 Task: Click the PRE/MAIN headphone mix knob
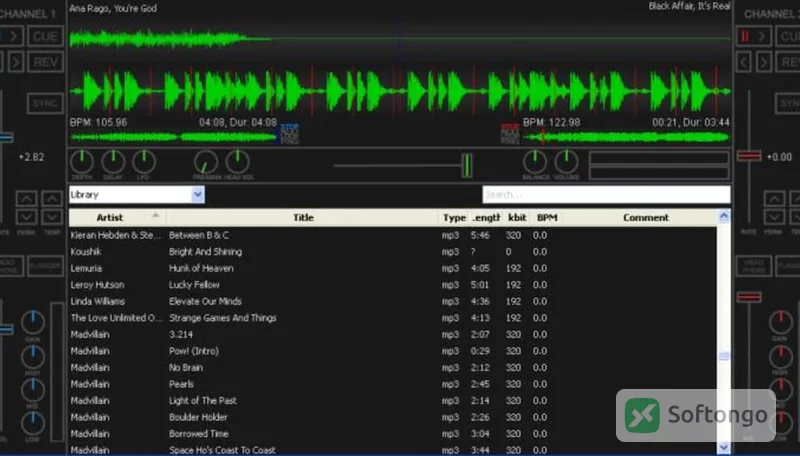pos(206,162)
